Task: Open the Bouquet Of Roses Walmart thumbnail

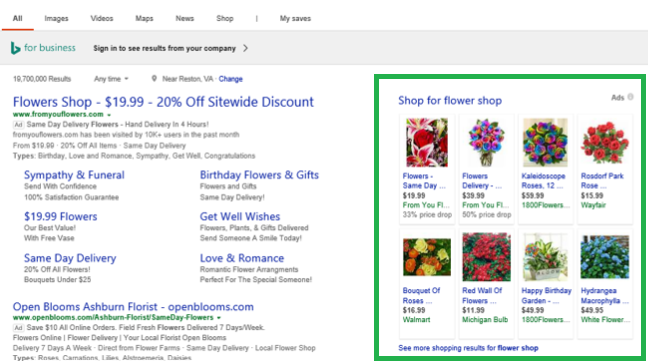Action: click(x=427, y=257)
